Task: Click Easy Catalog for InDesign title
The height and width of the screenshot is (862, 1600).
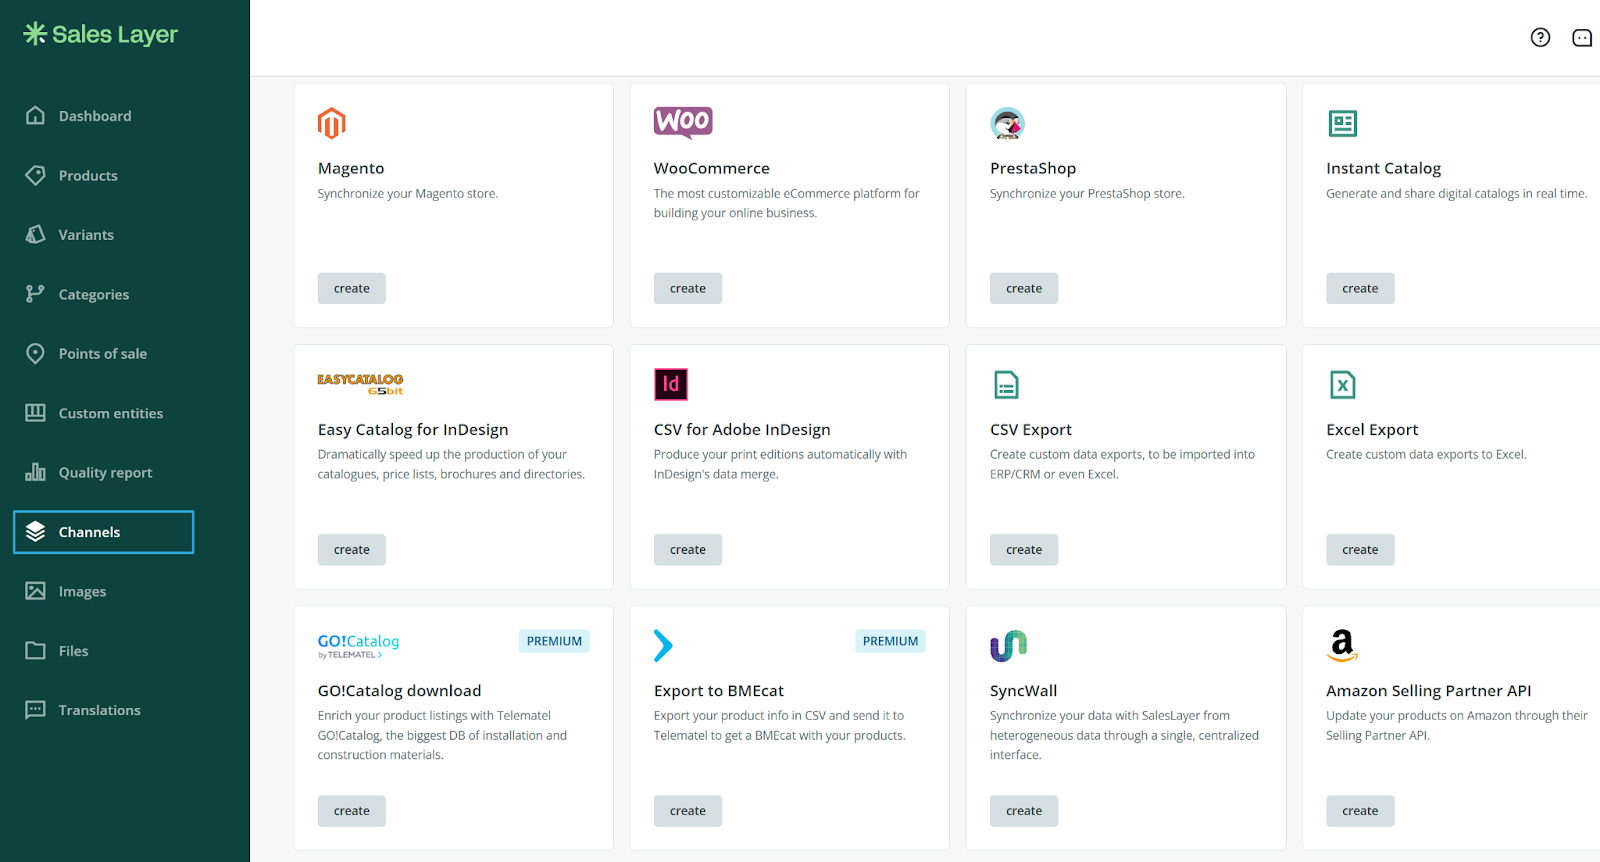Action: coord(413,430)
